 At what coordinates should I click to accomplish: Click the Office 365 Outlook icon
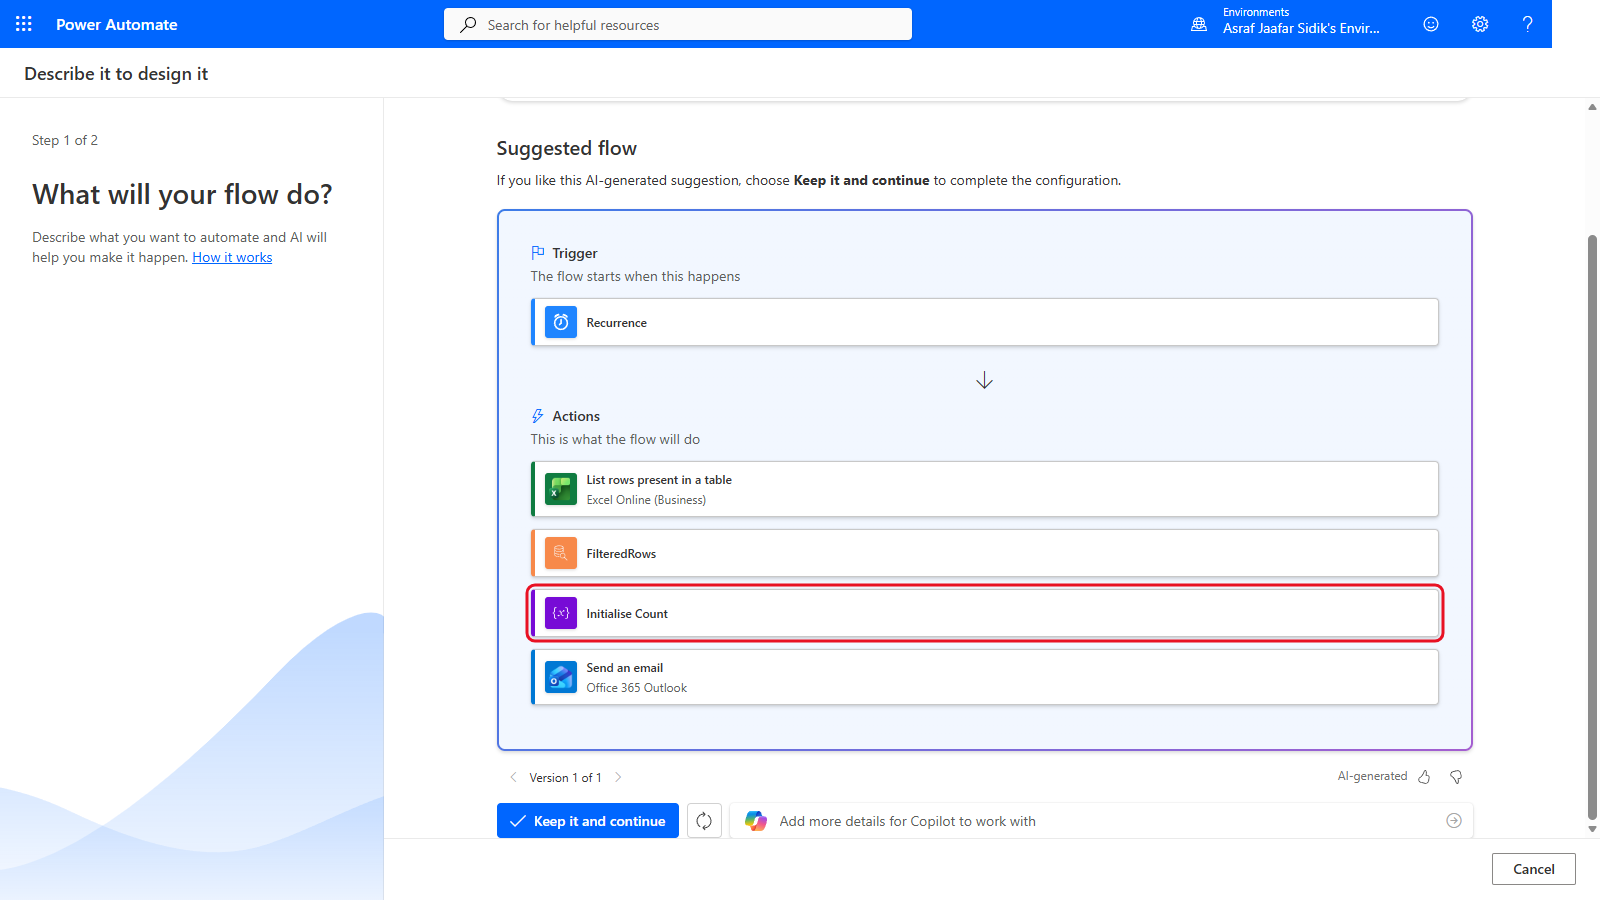tap(561, 677)
